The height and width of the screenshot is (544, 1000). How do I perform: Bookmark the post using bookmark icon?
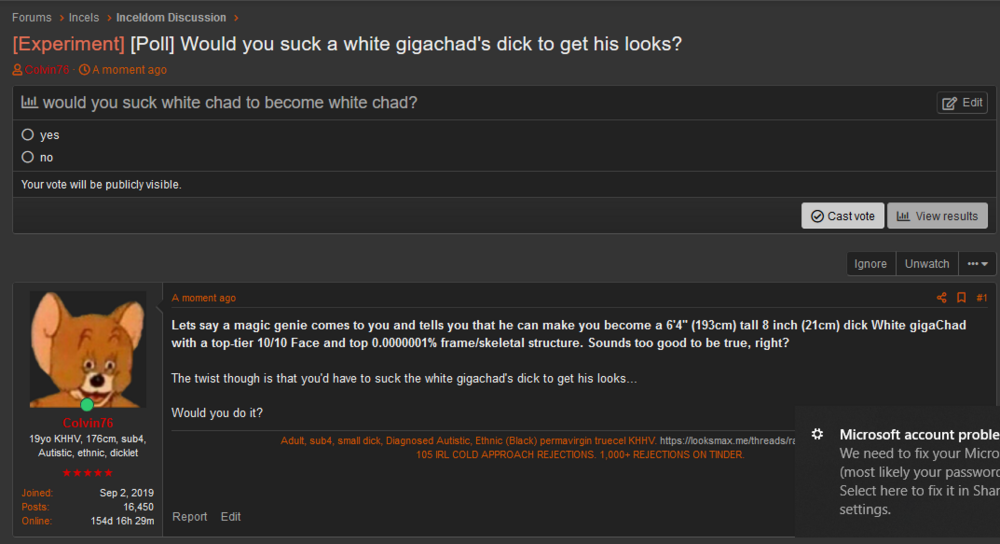pos(961,298)
